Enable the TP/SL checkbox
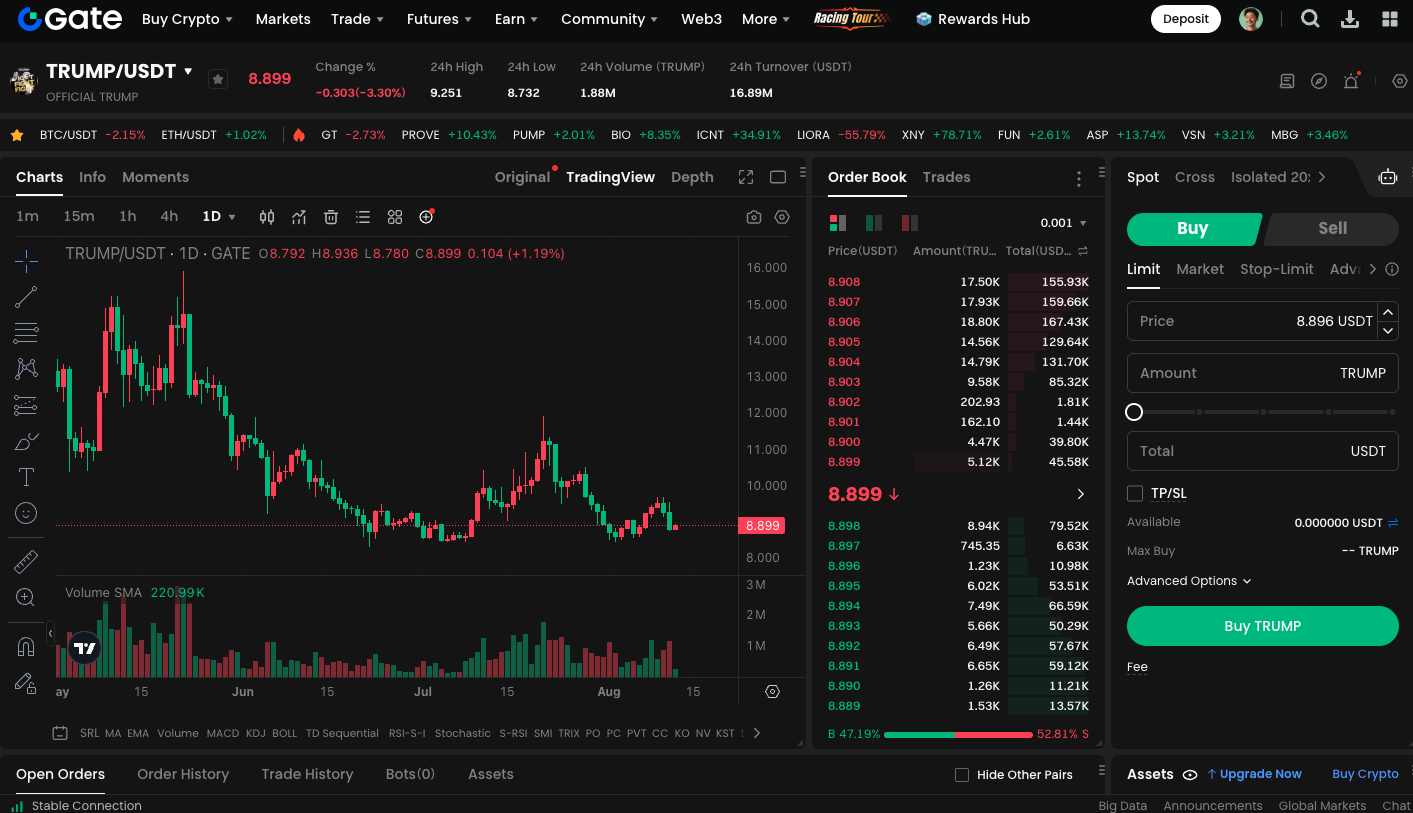The height and width of the screenshot is (813, 1413). tap(1135, 493)
